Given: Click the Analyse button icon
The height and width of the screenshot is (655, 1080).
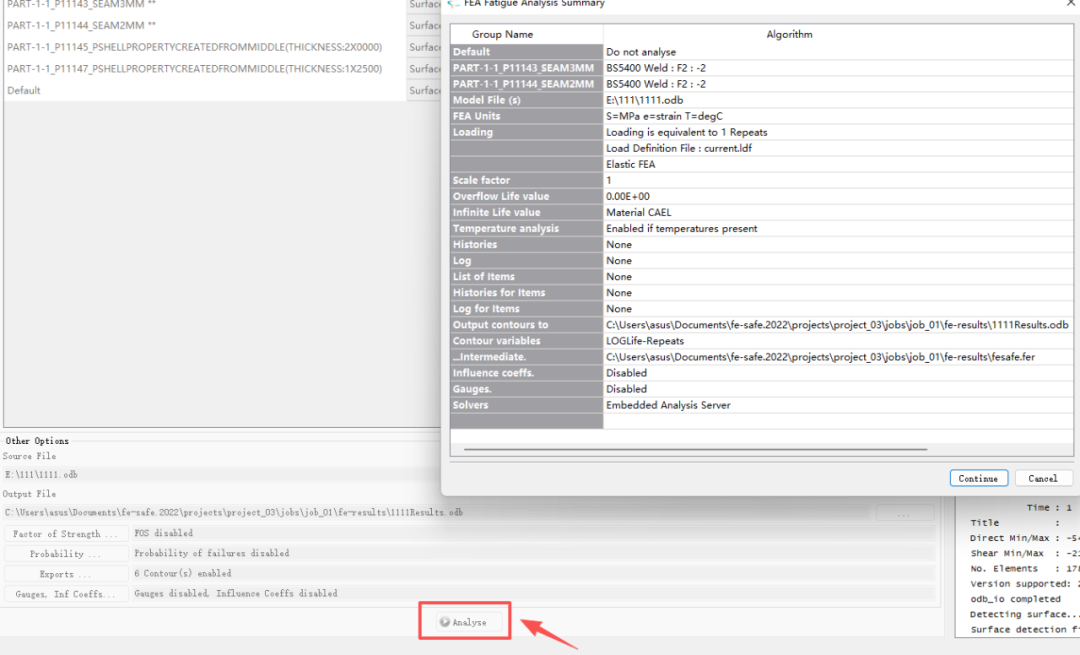Looking at the screenshot, I should pyautogui.click(x=445, y=622).
